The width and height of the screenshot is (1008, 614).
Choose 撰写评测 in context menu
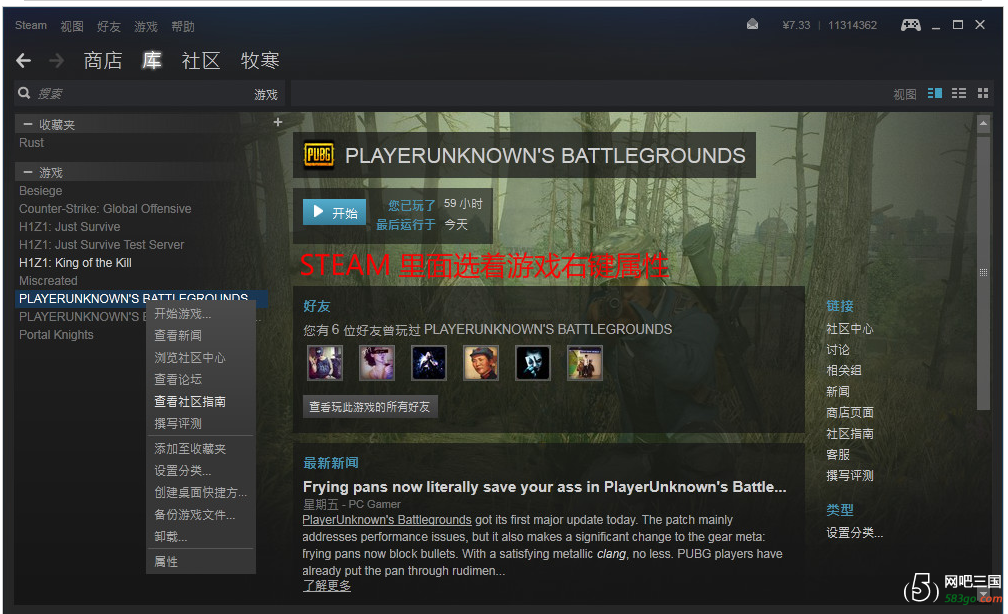(x=201, y=424)
